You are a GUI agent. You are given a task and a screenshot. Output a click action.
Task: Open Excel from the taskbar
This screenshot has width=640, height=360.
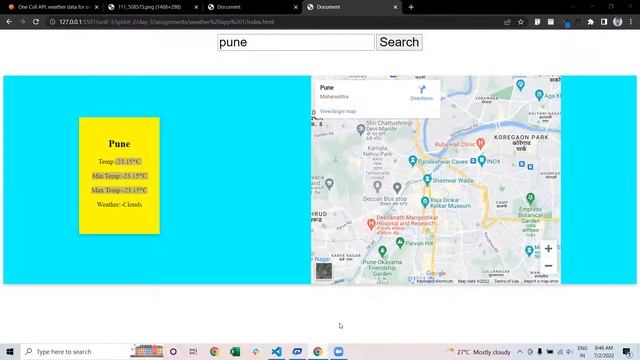coord(235,351)
